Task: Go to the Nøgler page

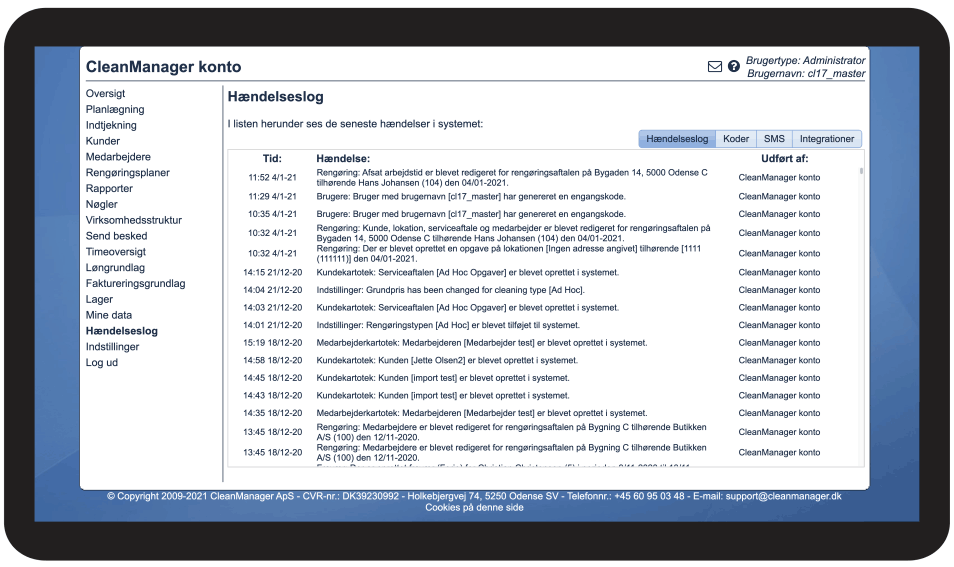Action: (x=102, y=204)
